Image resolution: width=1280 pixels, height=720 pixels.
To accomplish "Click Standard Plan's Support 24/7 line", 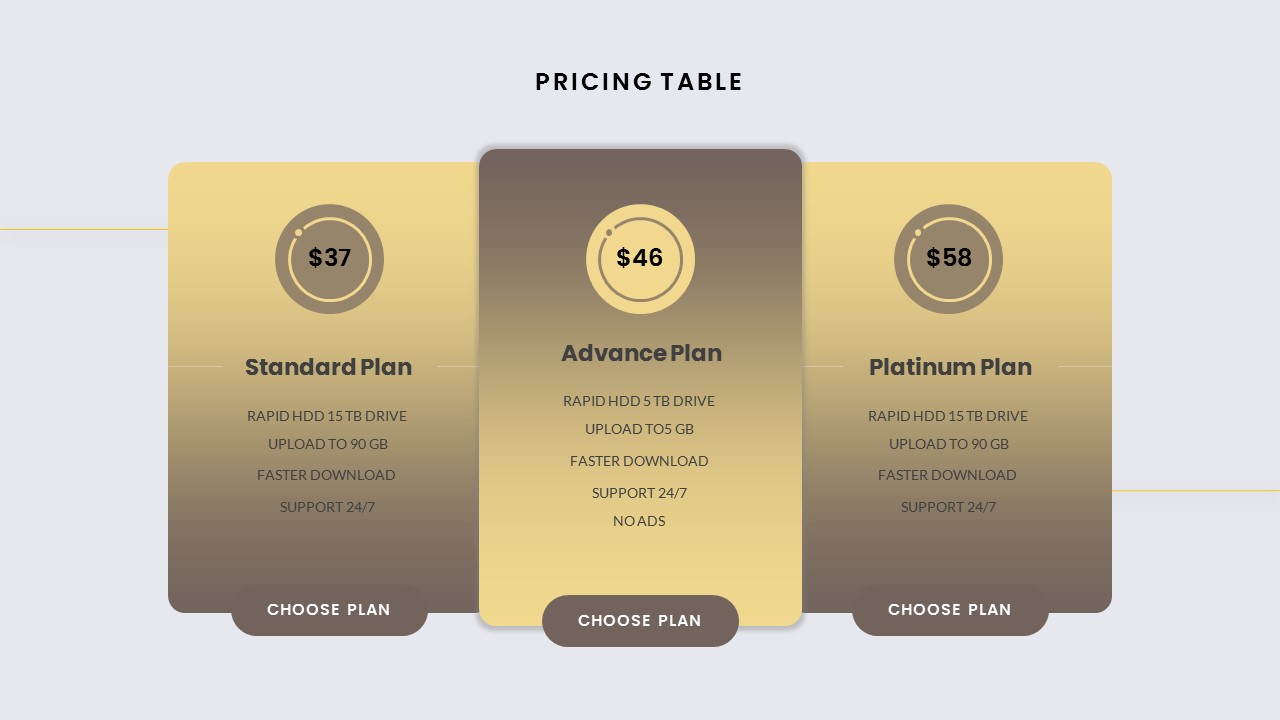I will (327, 507).
